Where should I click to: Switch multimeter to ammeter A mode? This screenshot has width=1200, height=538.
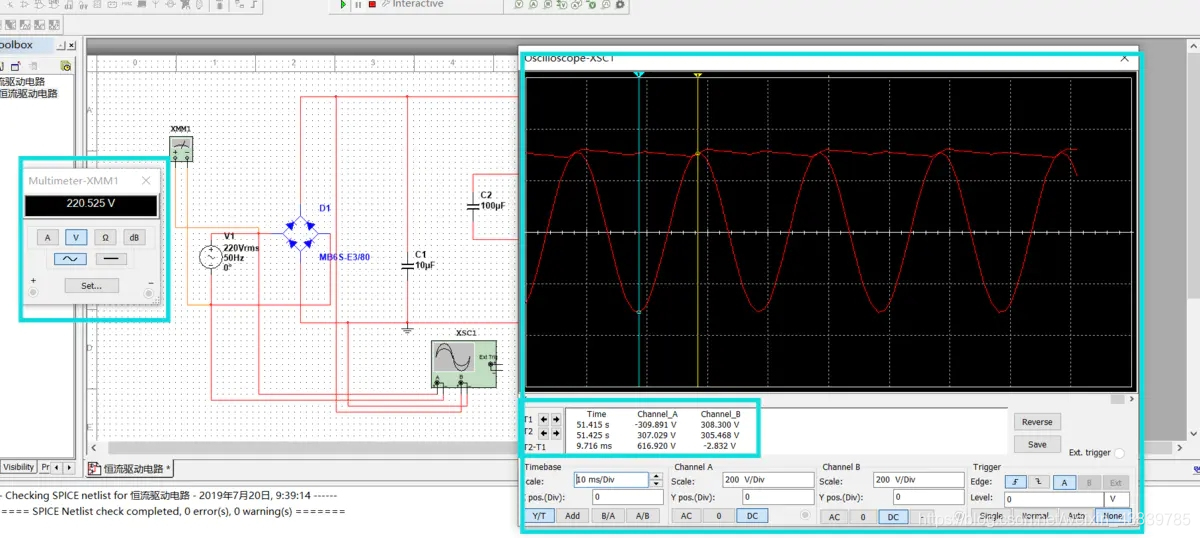[47, 237]
